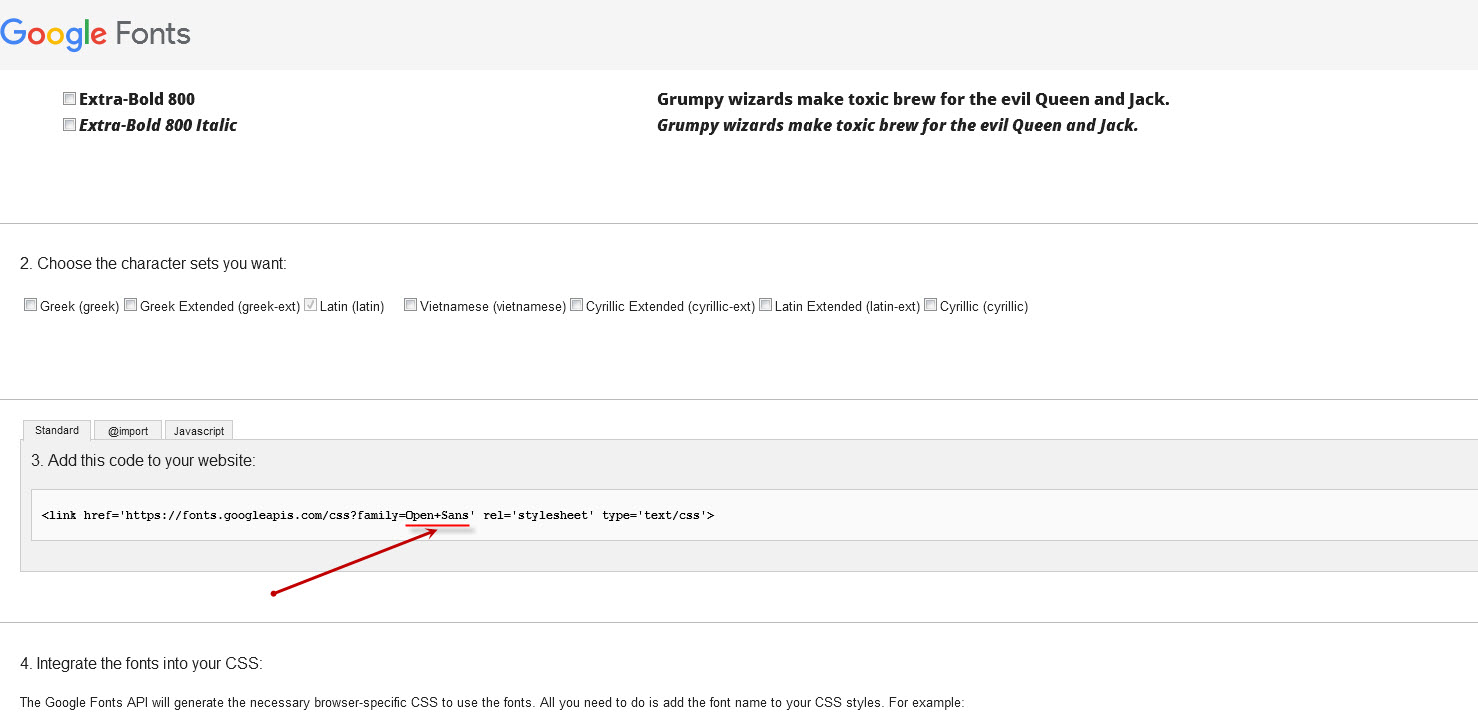
Task: Switch to the Standard tab
Action: click(x=57, y=430)
